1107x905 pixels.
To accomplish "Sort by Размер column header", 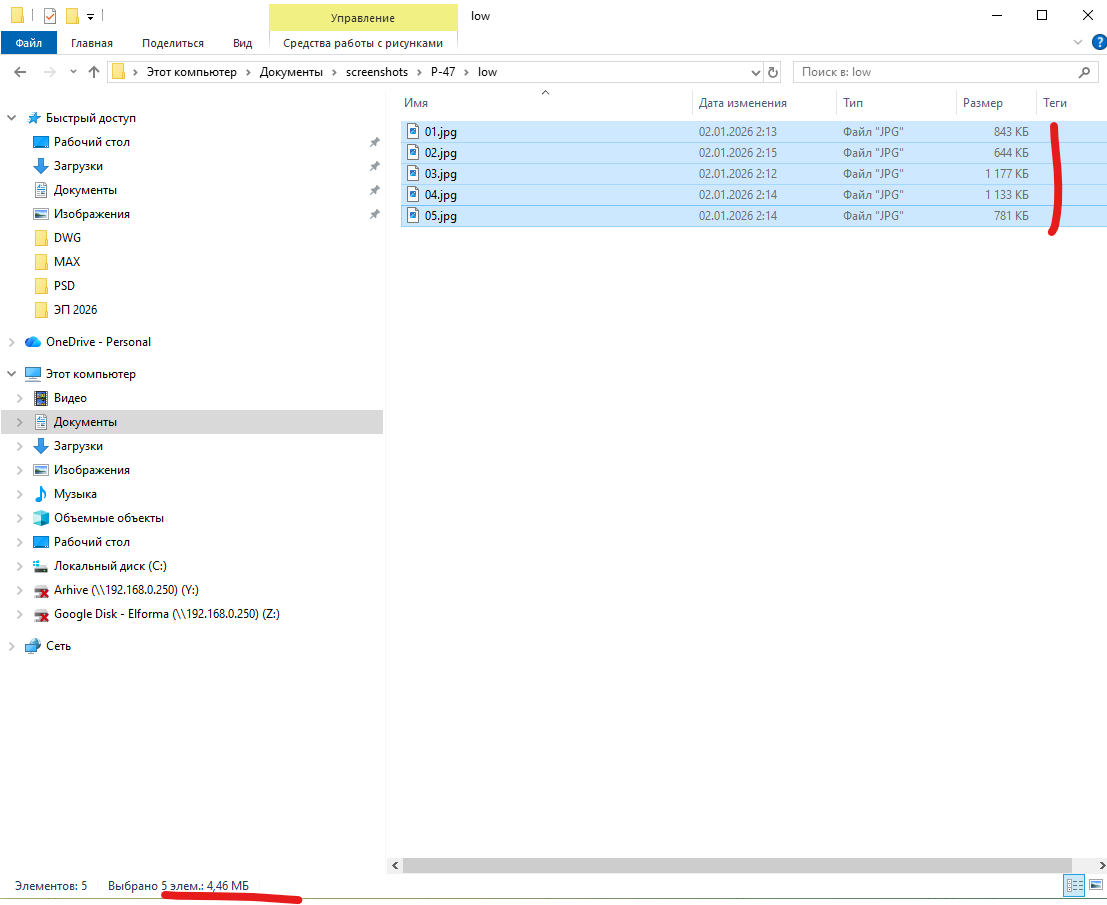I will (x=982, y=103).
